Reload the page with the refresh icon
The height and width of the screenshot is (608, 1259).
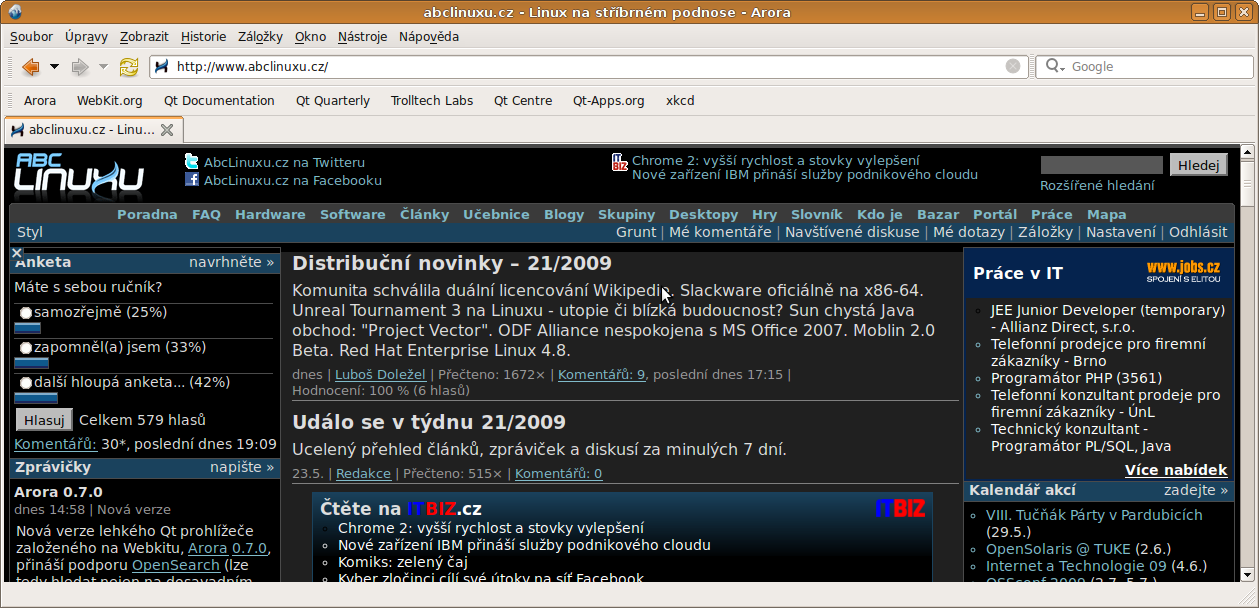(129, 67)
